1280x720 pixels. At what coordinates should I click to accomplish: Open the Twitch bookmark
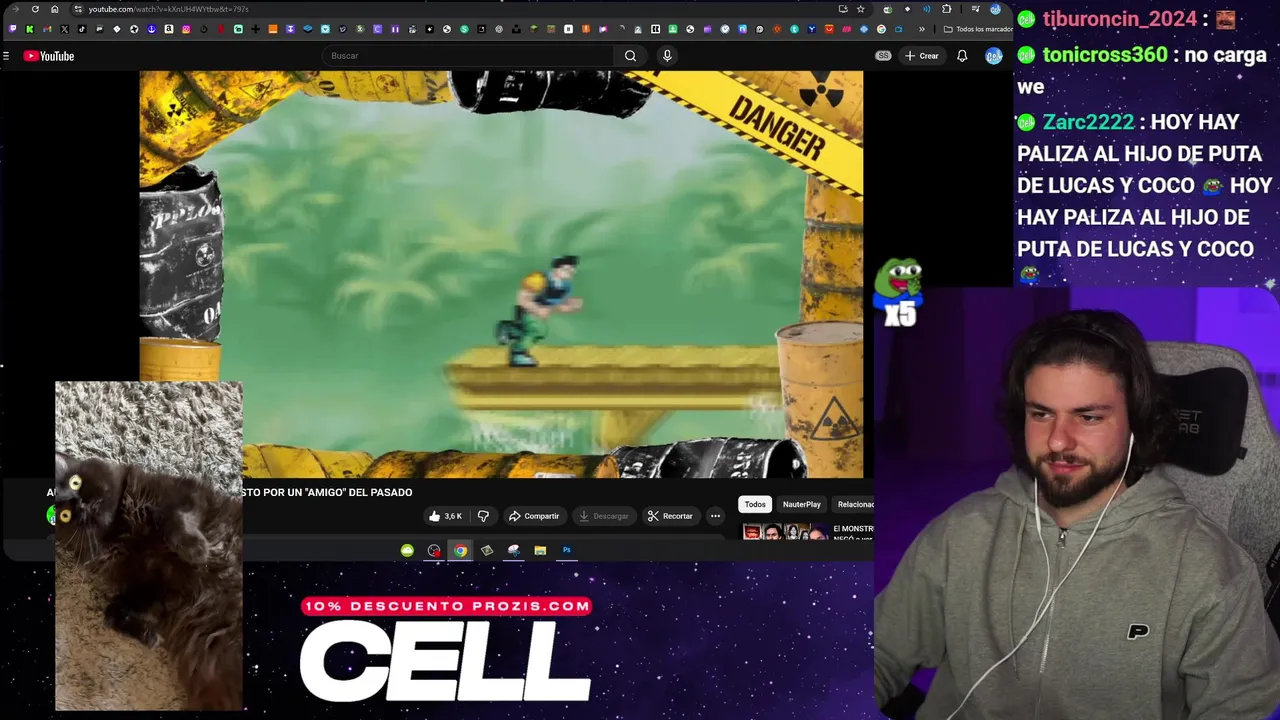(x=12, y=29)
